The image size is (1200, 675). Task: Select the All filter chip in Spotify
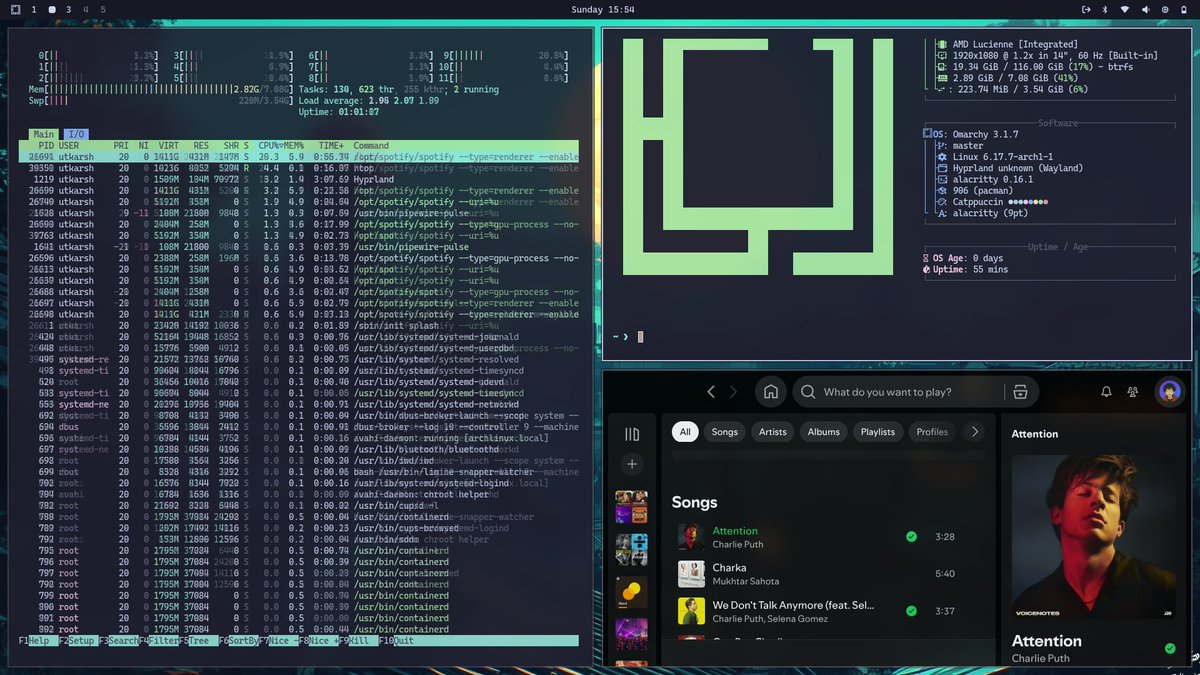(x=685, y=432)
